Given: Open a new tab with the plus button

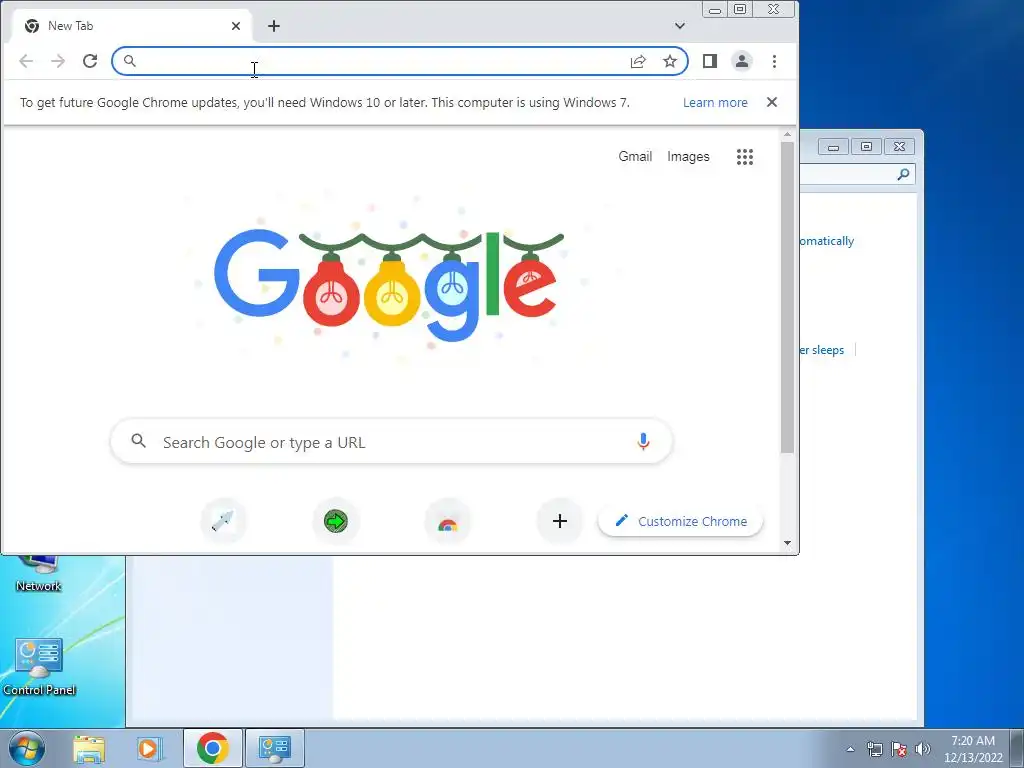Looking at the screenshot, I should pyautogui.click(x=274, y=26).
